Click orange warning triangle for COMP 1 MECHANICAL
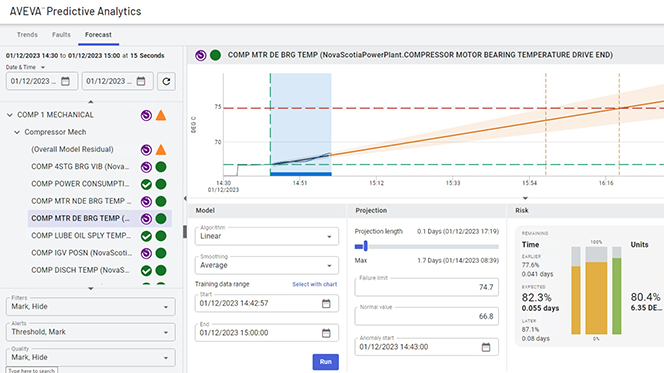664x373 pixels. pos(161,115)
